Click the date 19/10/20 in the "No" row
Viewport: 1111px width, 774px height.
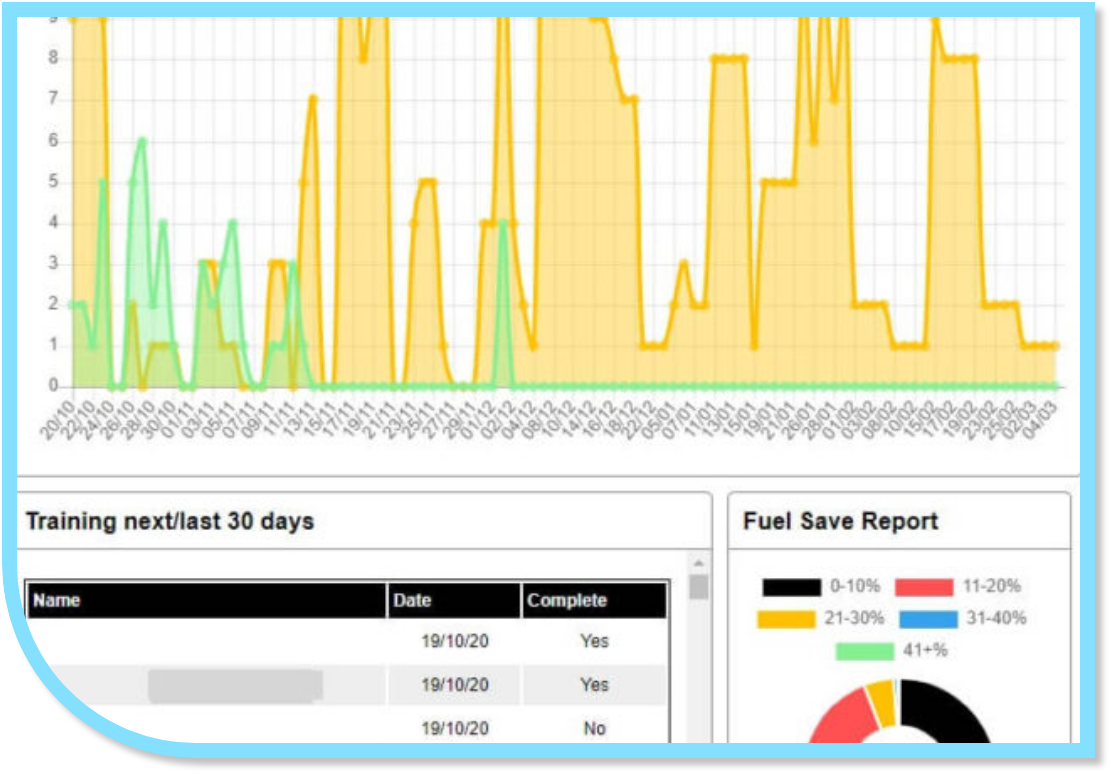455,729
